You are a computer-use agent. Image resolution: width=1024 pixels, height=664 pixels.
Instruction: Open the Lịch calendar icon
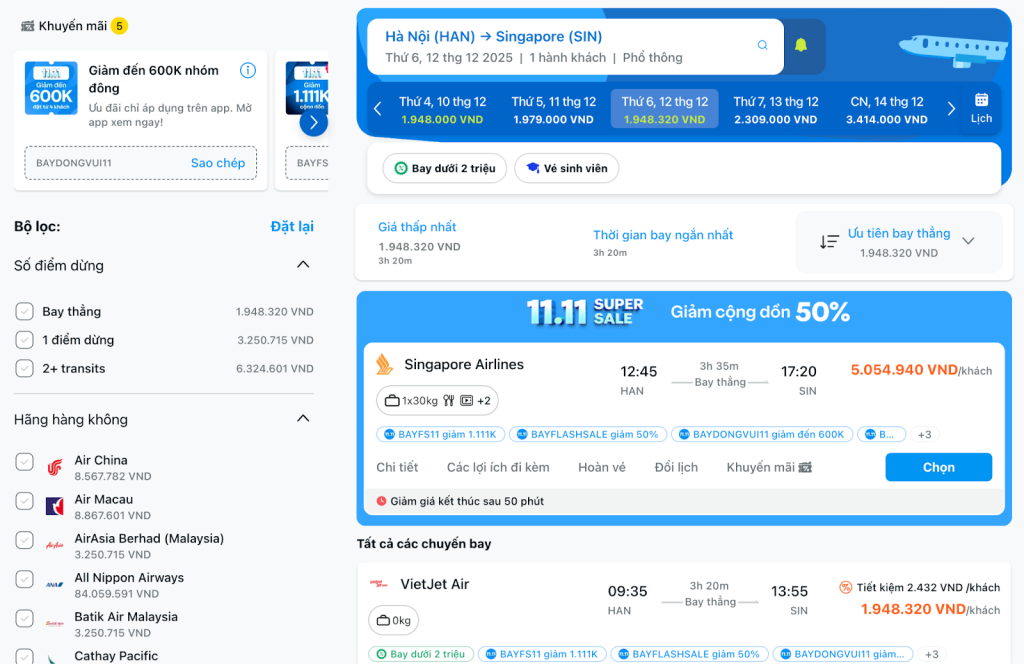tap(981, 108)
